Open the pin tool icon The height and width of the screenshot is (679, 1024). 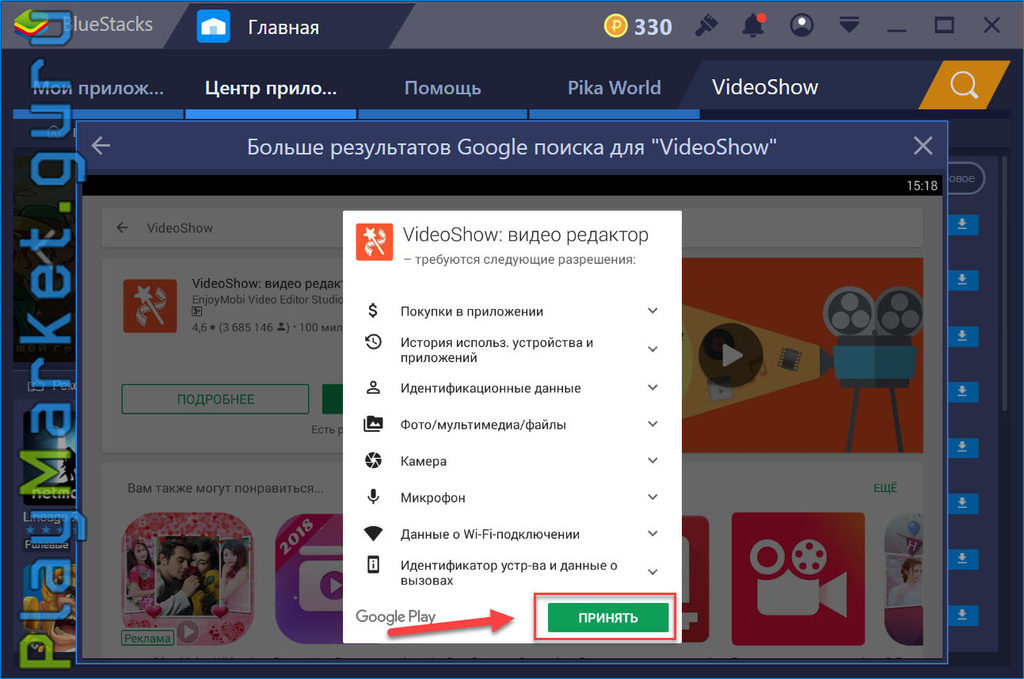[706, 26]
